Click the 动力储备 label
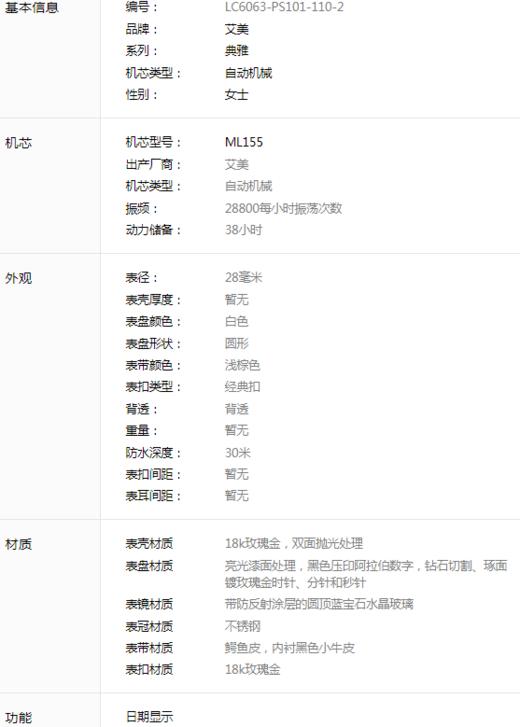The image size is (520, 727). pyautogui.click(x=153, y=230)
